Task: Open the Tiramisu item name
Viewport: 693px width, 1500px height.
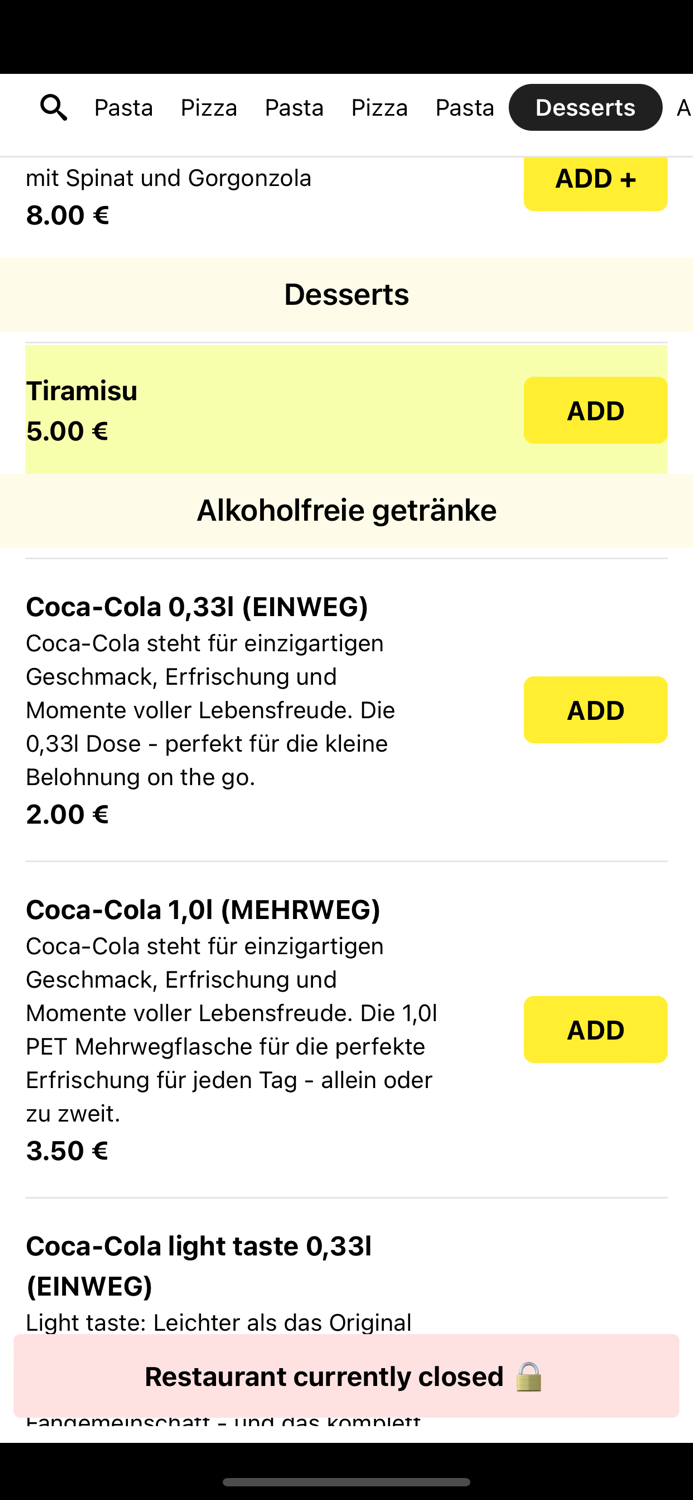Action: tap(82, 390)
